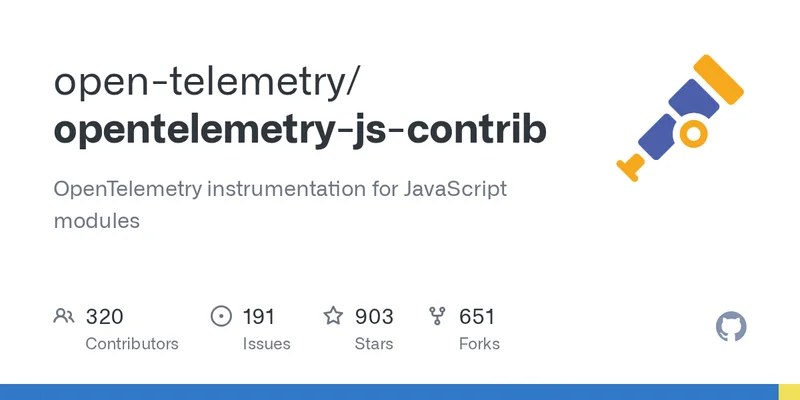Click the OpenTelemetry telescope logo

pos(680,118)
